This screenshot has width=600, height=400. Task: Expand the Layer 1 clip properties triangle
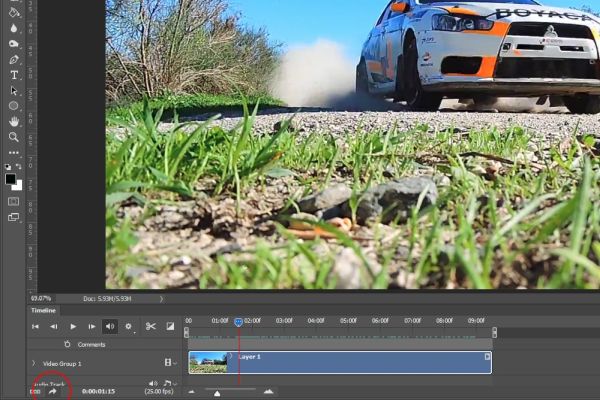click(230, 356)
